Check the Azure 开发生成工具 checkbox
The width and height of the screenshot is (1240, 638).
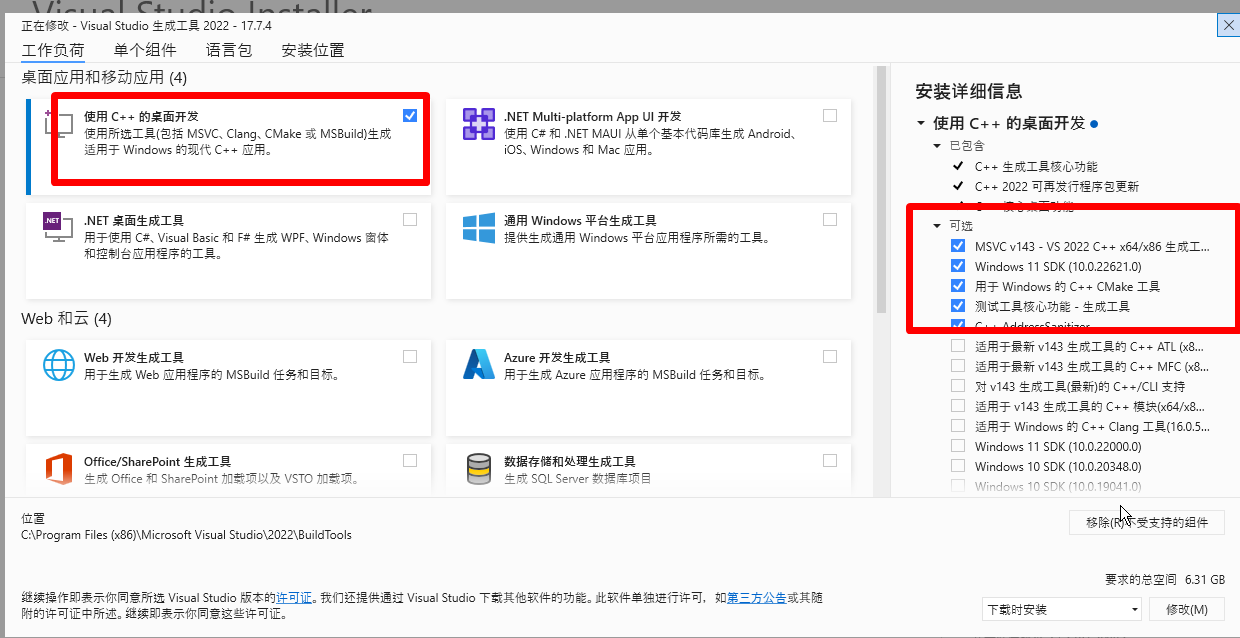click(830, 357)
